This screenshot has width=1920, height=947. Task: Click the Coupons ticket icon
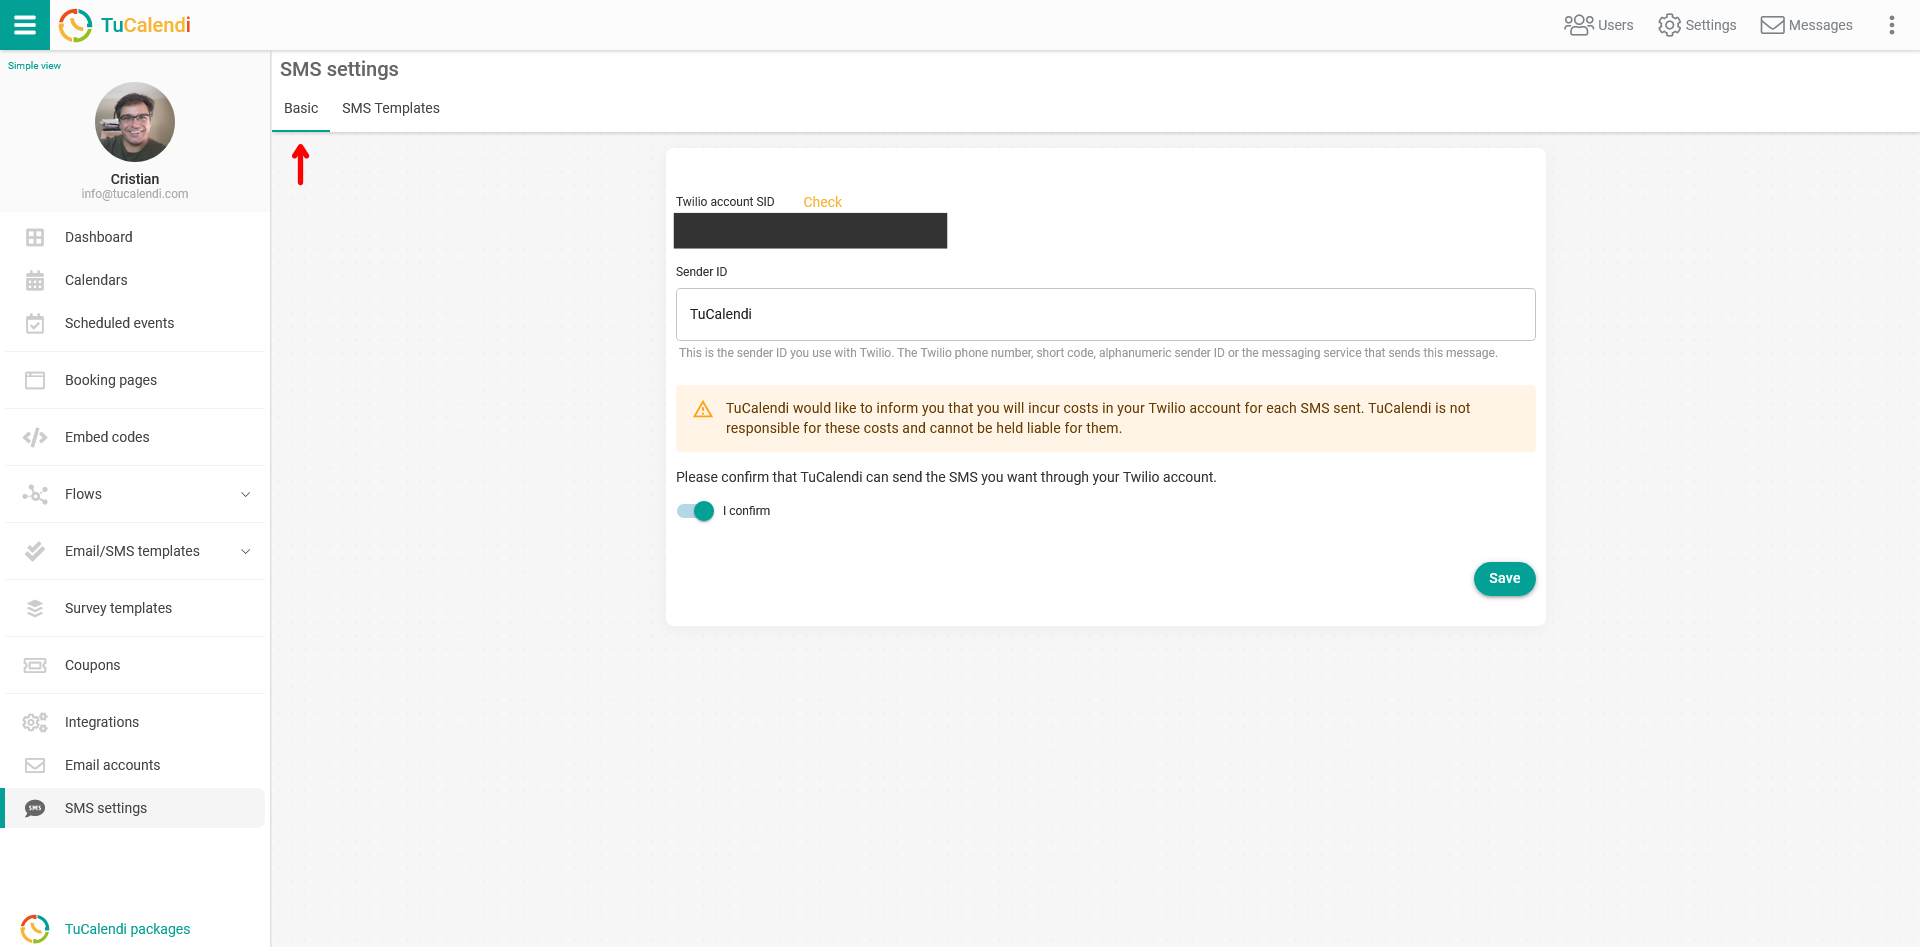click(x=35, y=665)
